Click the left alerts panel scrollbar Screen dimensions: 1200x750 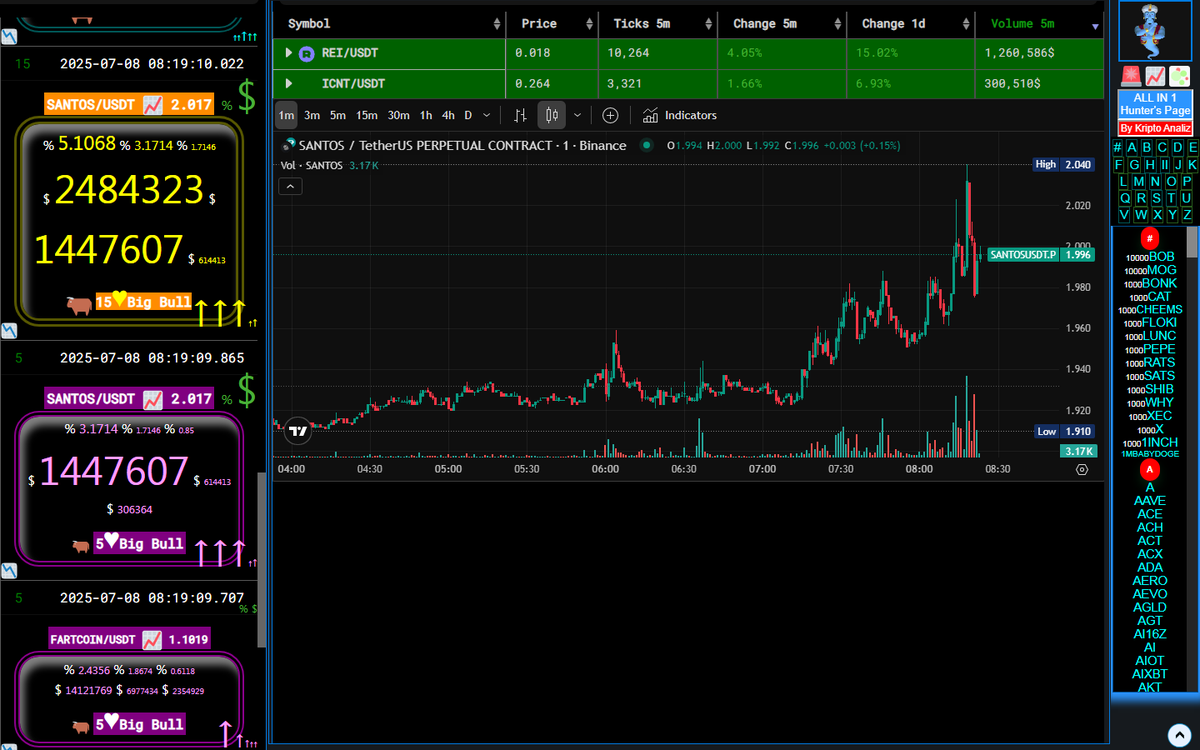pyautogui.click(x=264, y=560)
